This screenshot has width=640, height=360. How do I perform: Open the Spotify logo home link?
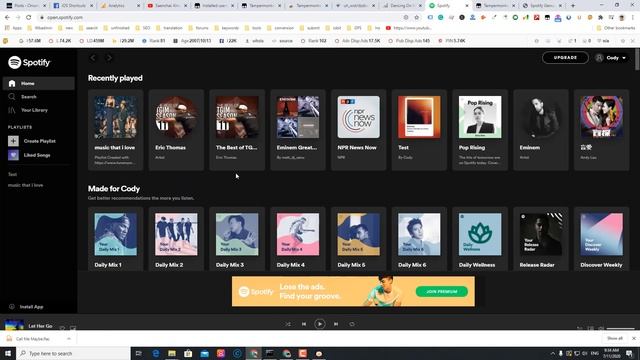point(29,62)
